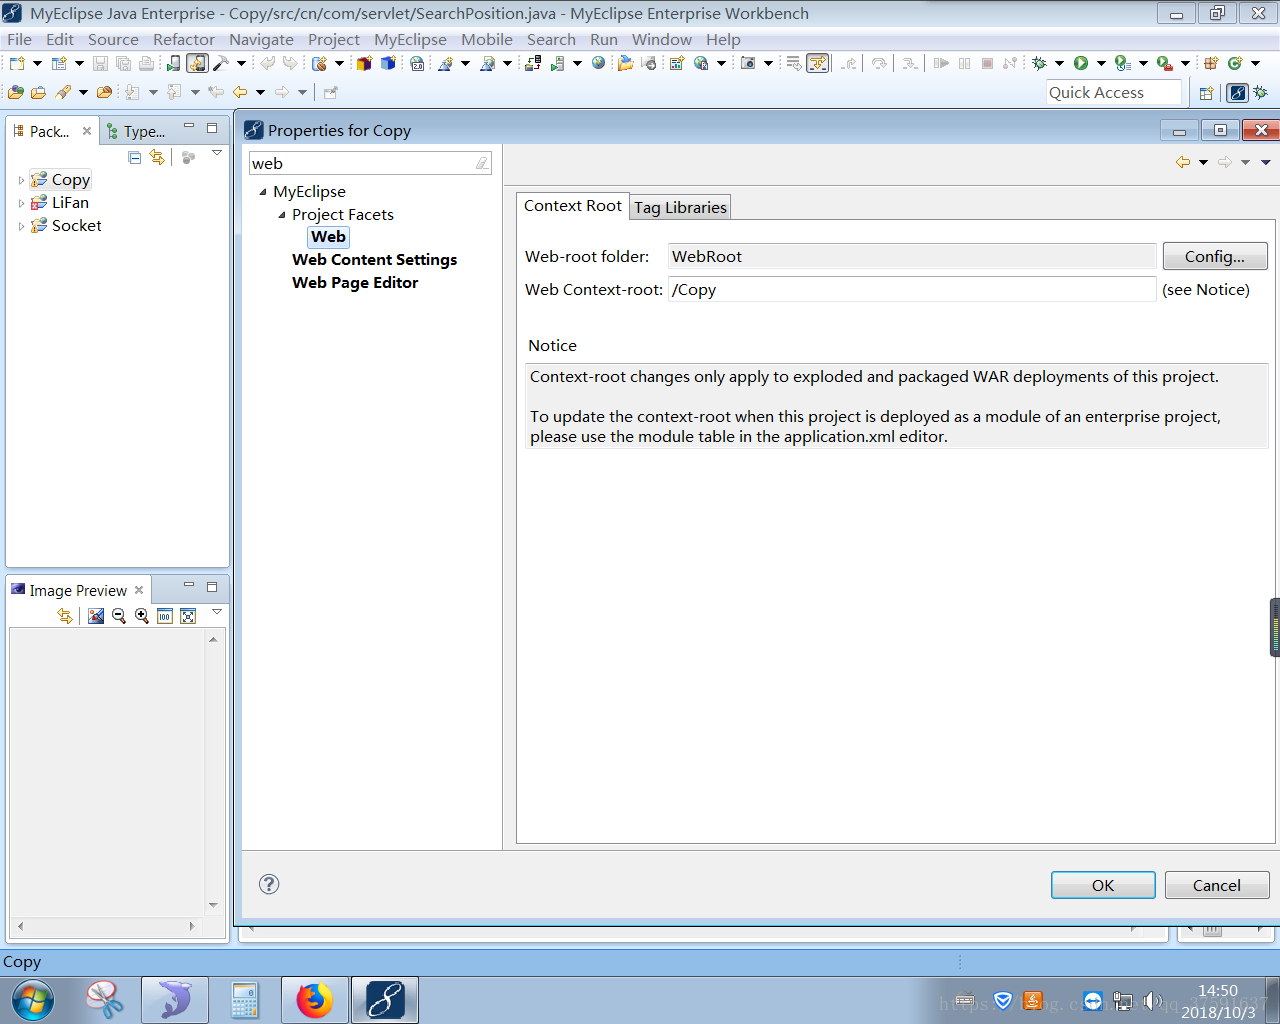
Task: Click Image Preview vertical scrollbar down arrow
Action: [x=213, y=905]
